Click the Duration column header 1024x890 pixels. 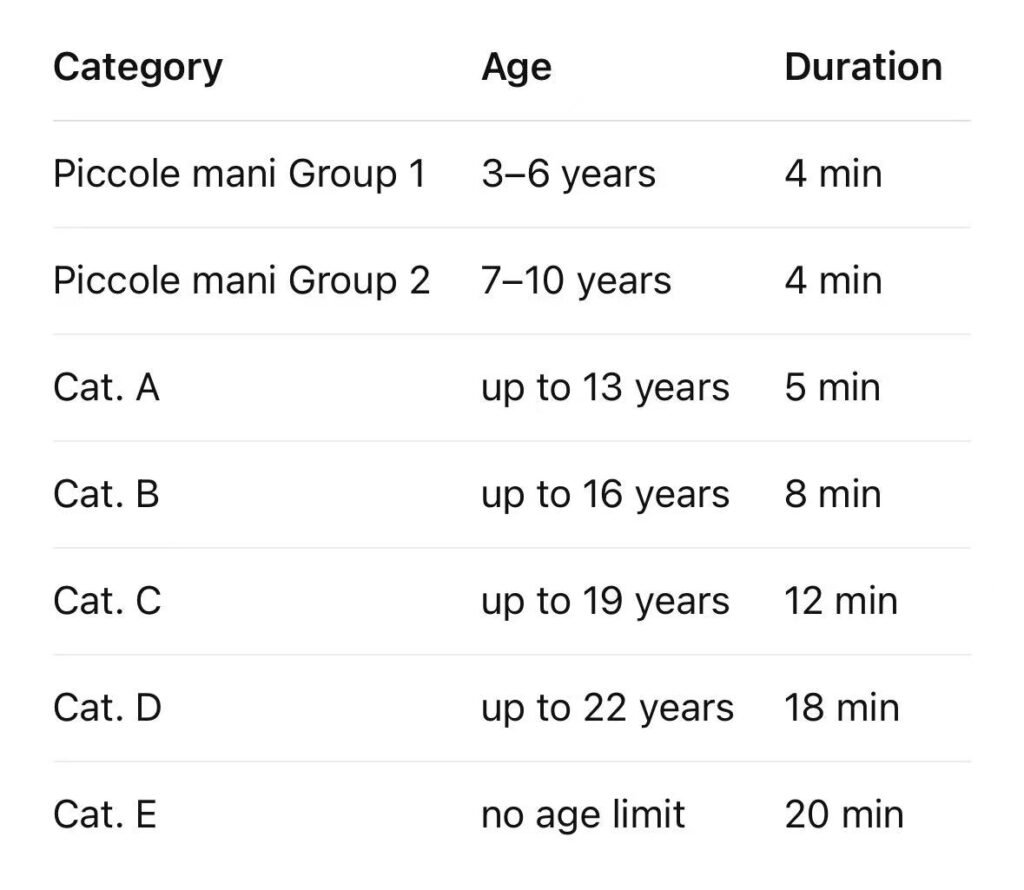point(862,67)
